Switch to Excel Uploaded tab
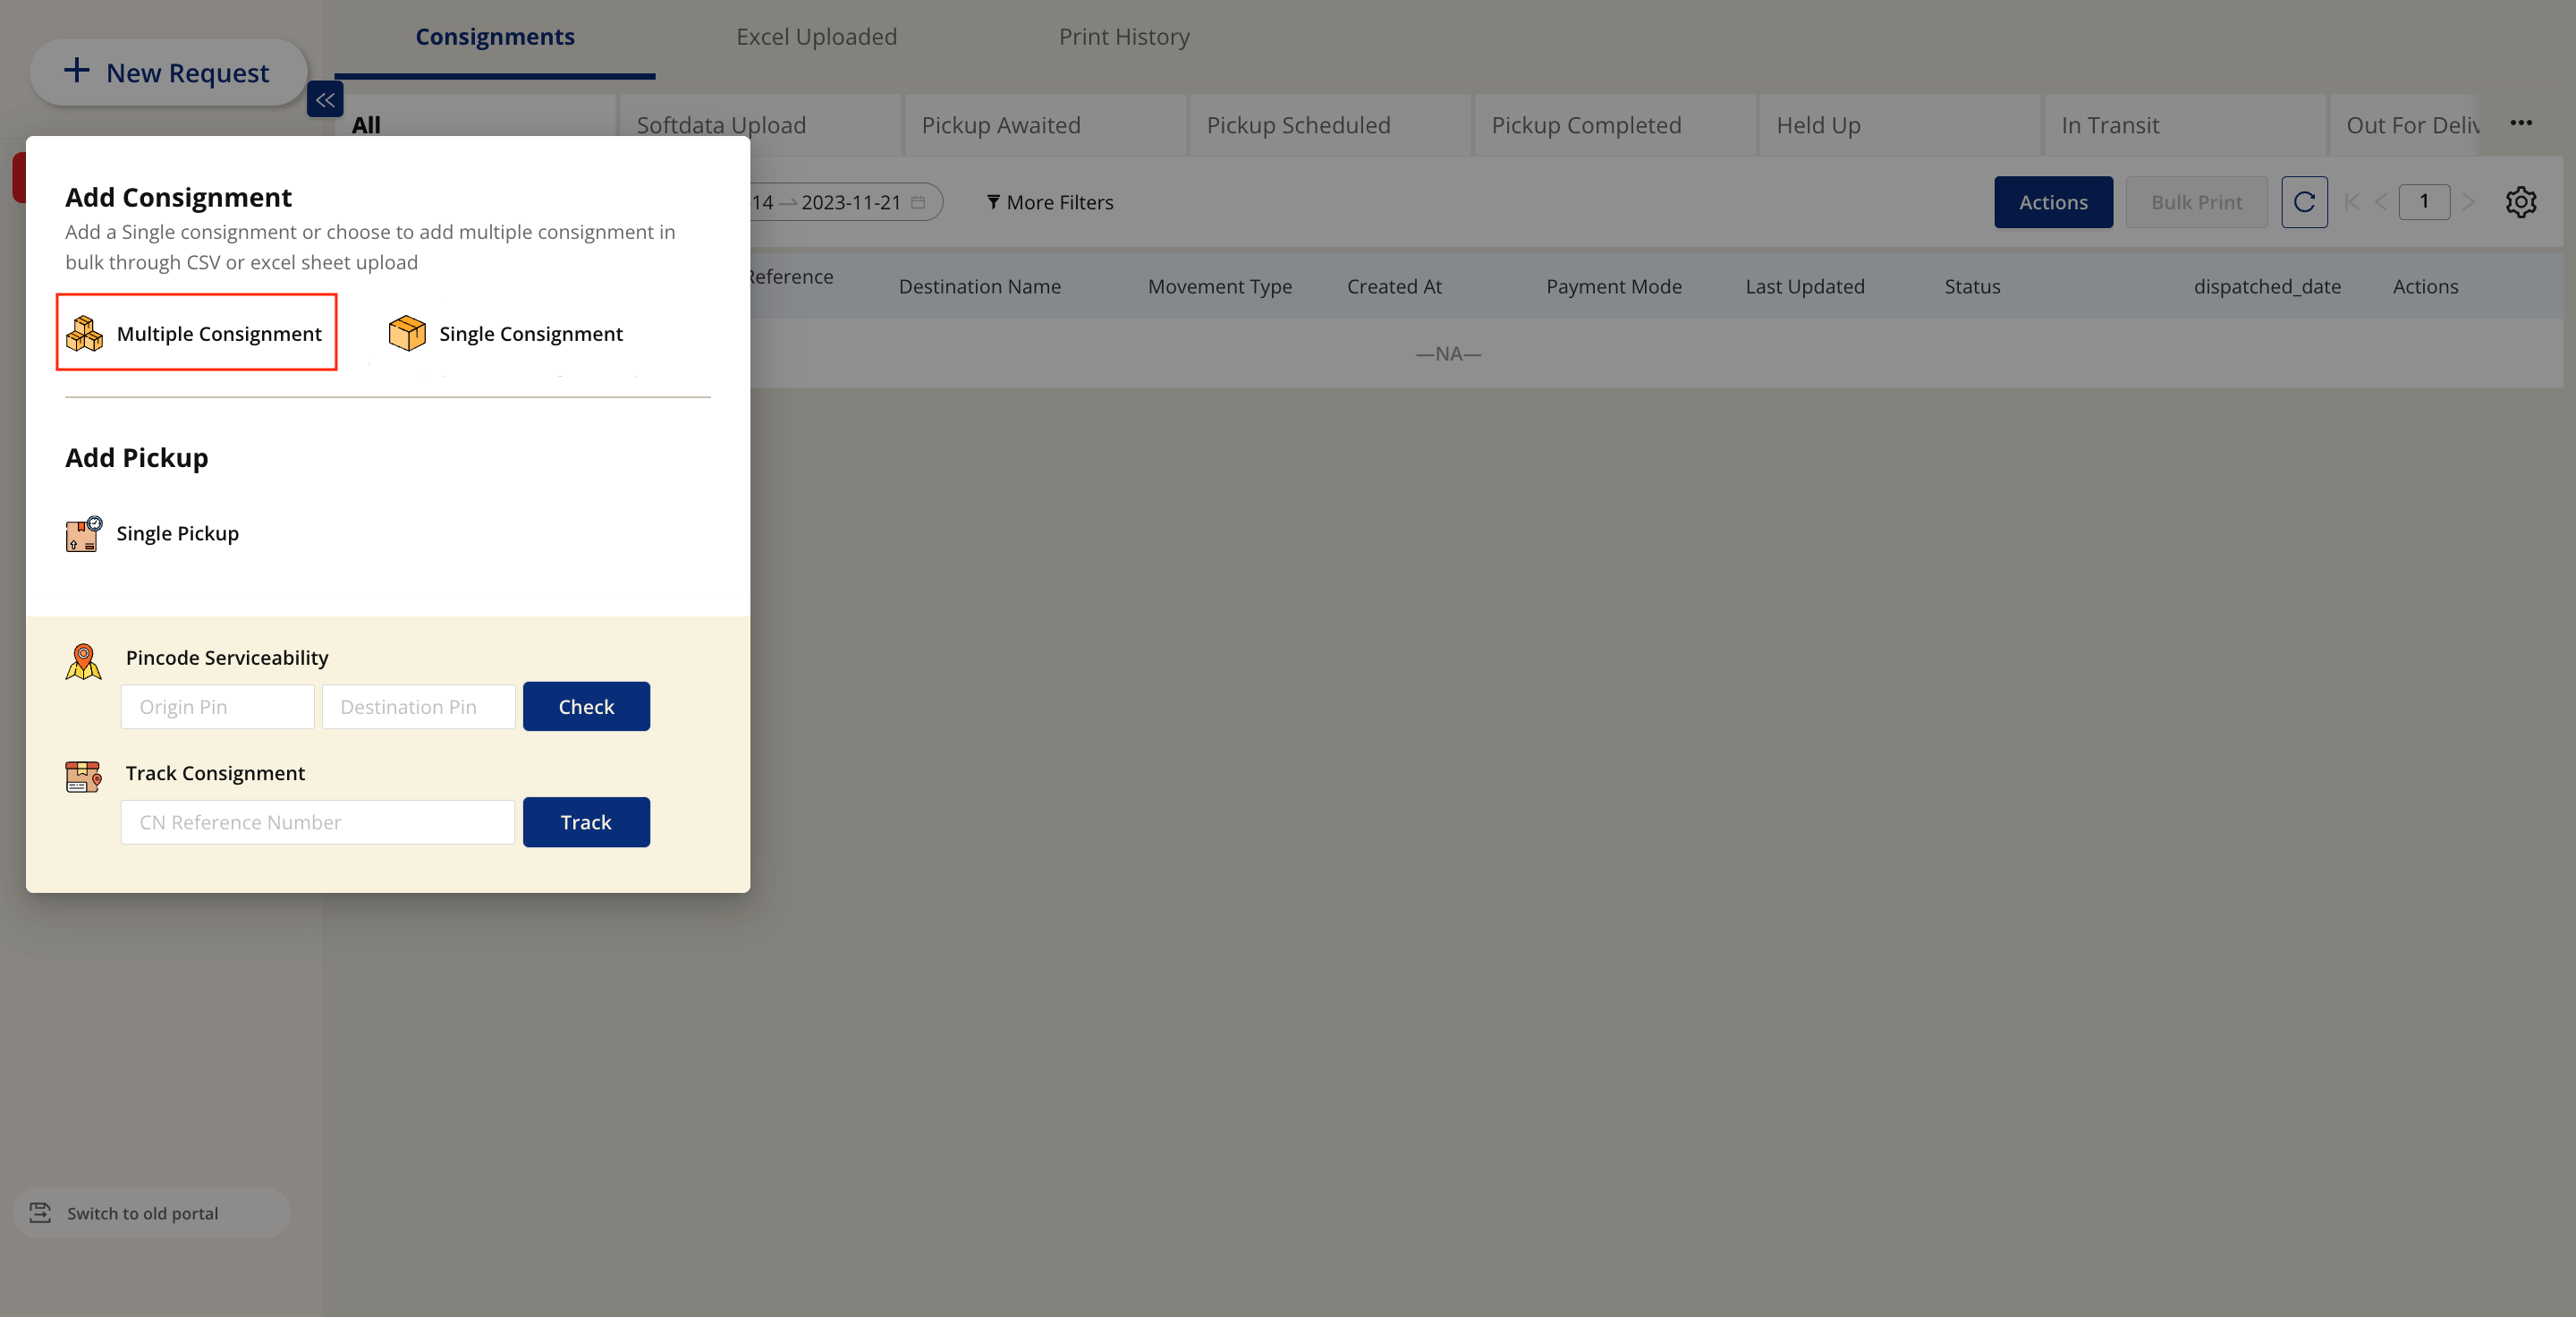 click(x=816, y=37)
